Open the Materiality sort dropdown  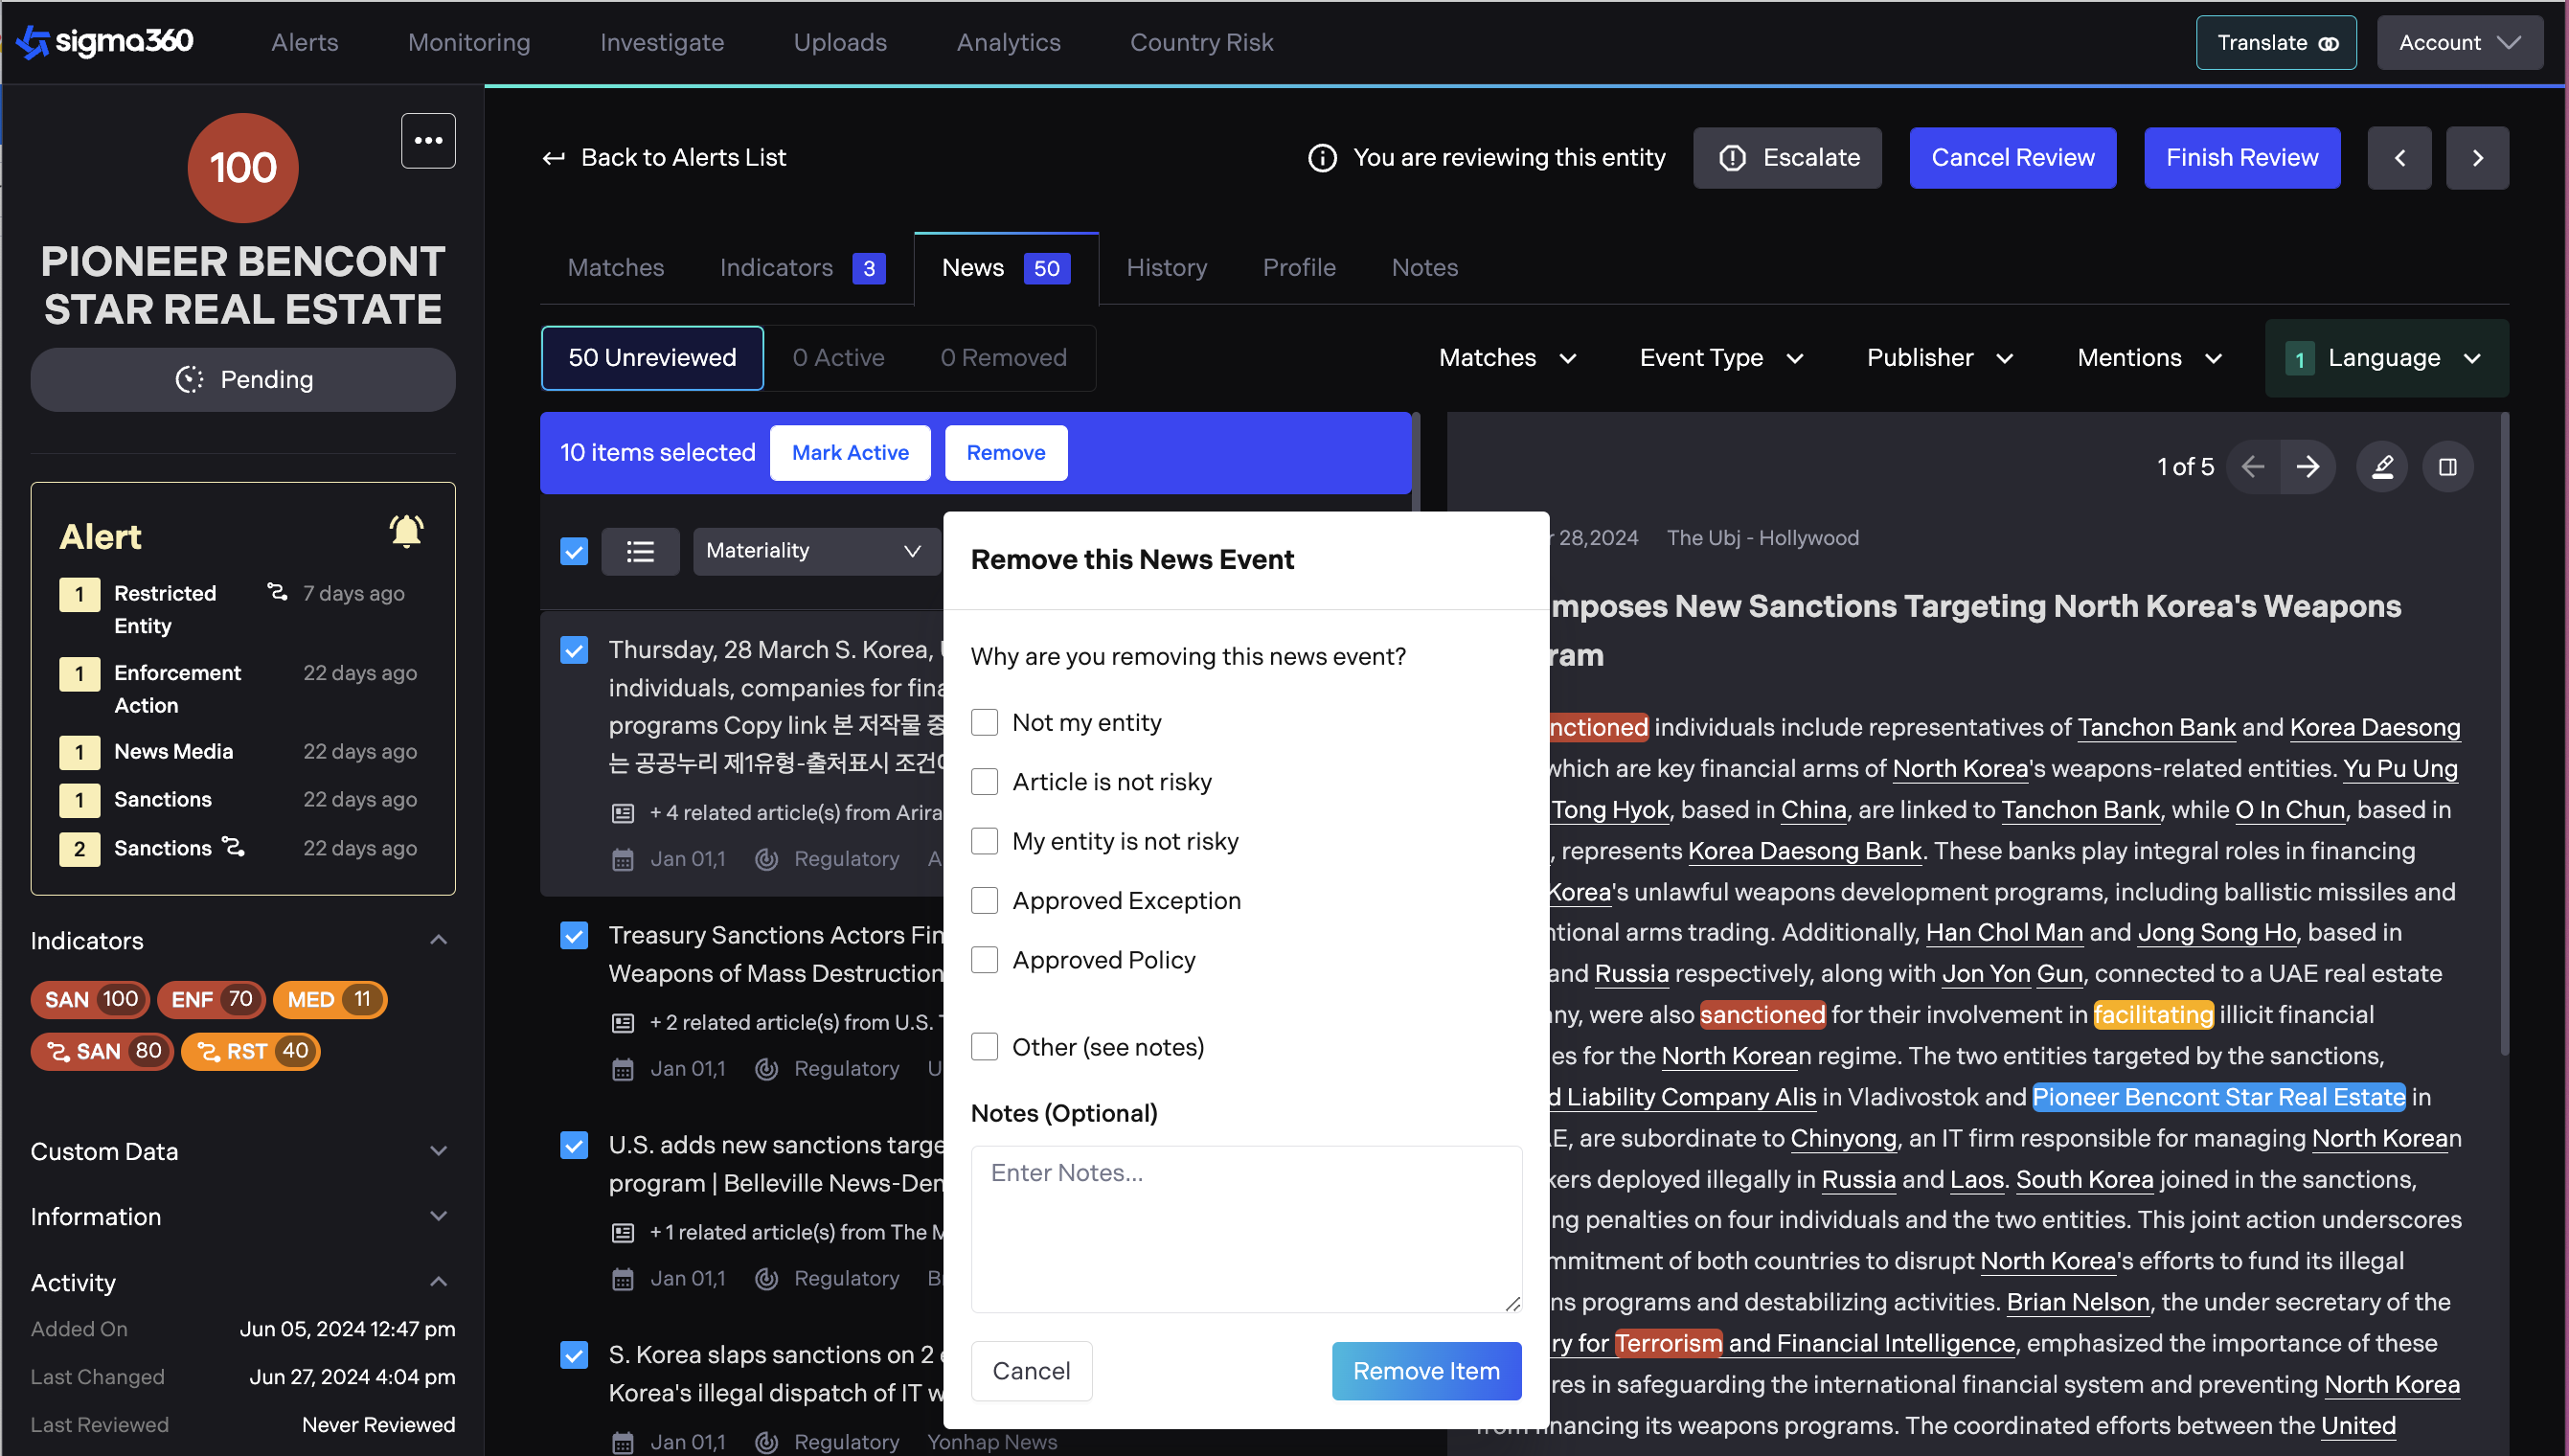(x=813, y=551)
